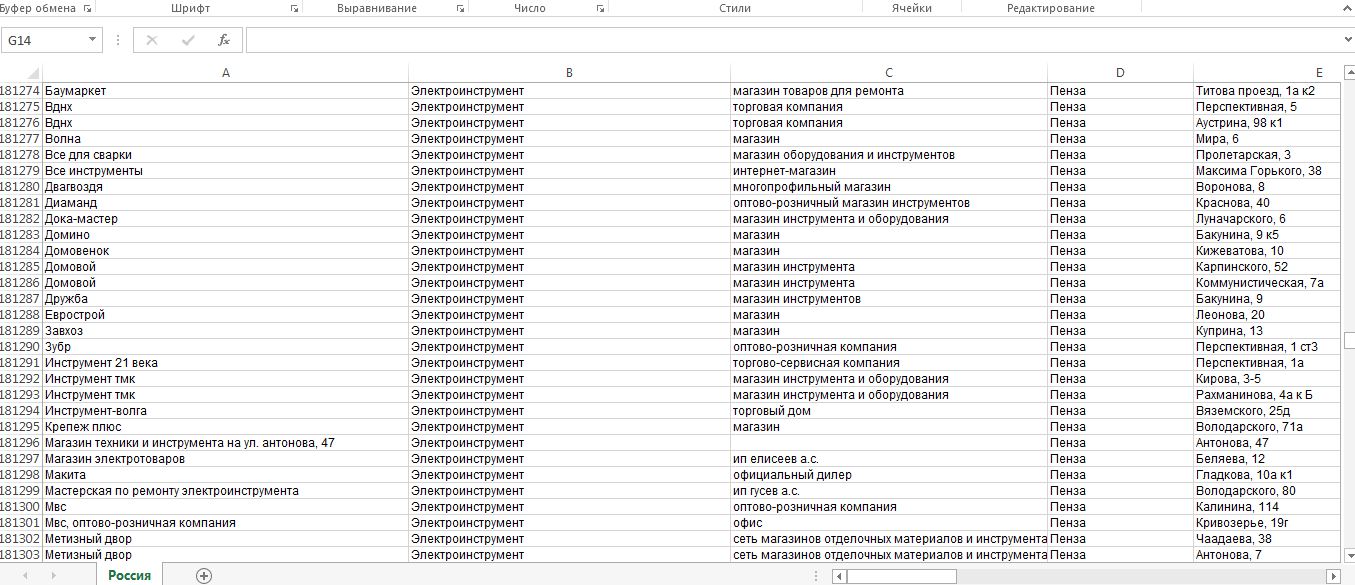Click cell 'Инструмент-волга'

pos(225,411)
